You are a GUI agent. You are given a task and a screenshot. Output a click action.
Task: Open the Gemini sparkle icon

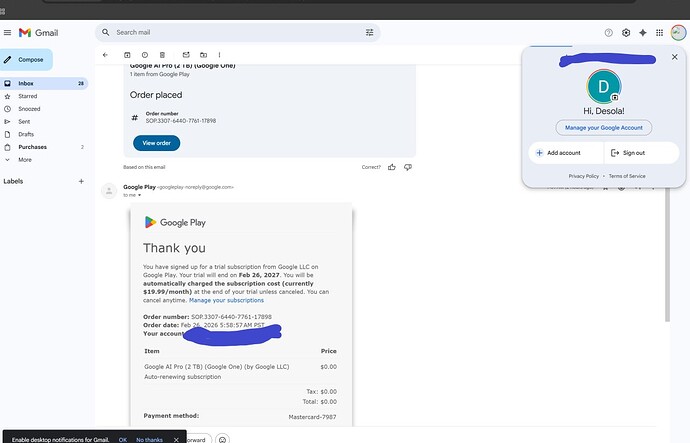click(x=642, y=33)
